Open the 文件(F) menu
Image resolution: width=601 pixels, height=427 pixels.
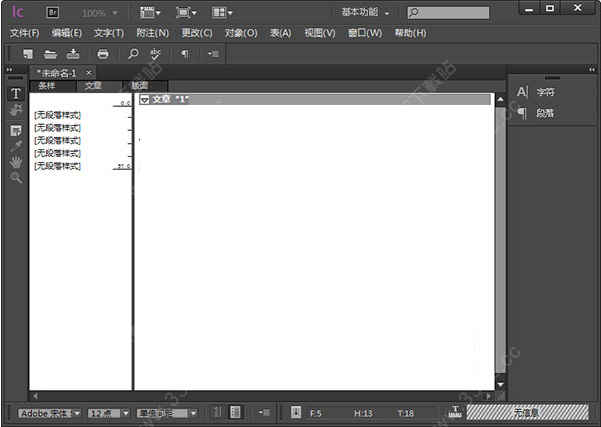point(24,33)
